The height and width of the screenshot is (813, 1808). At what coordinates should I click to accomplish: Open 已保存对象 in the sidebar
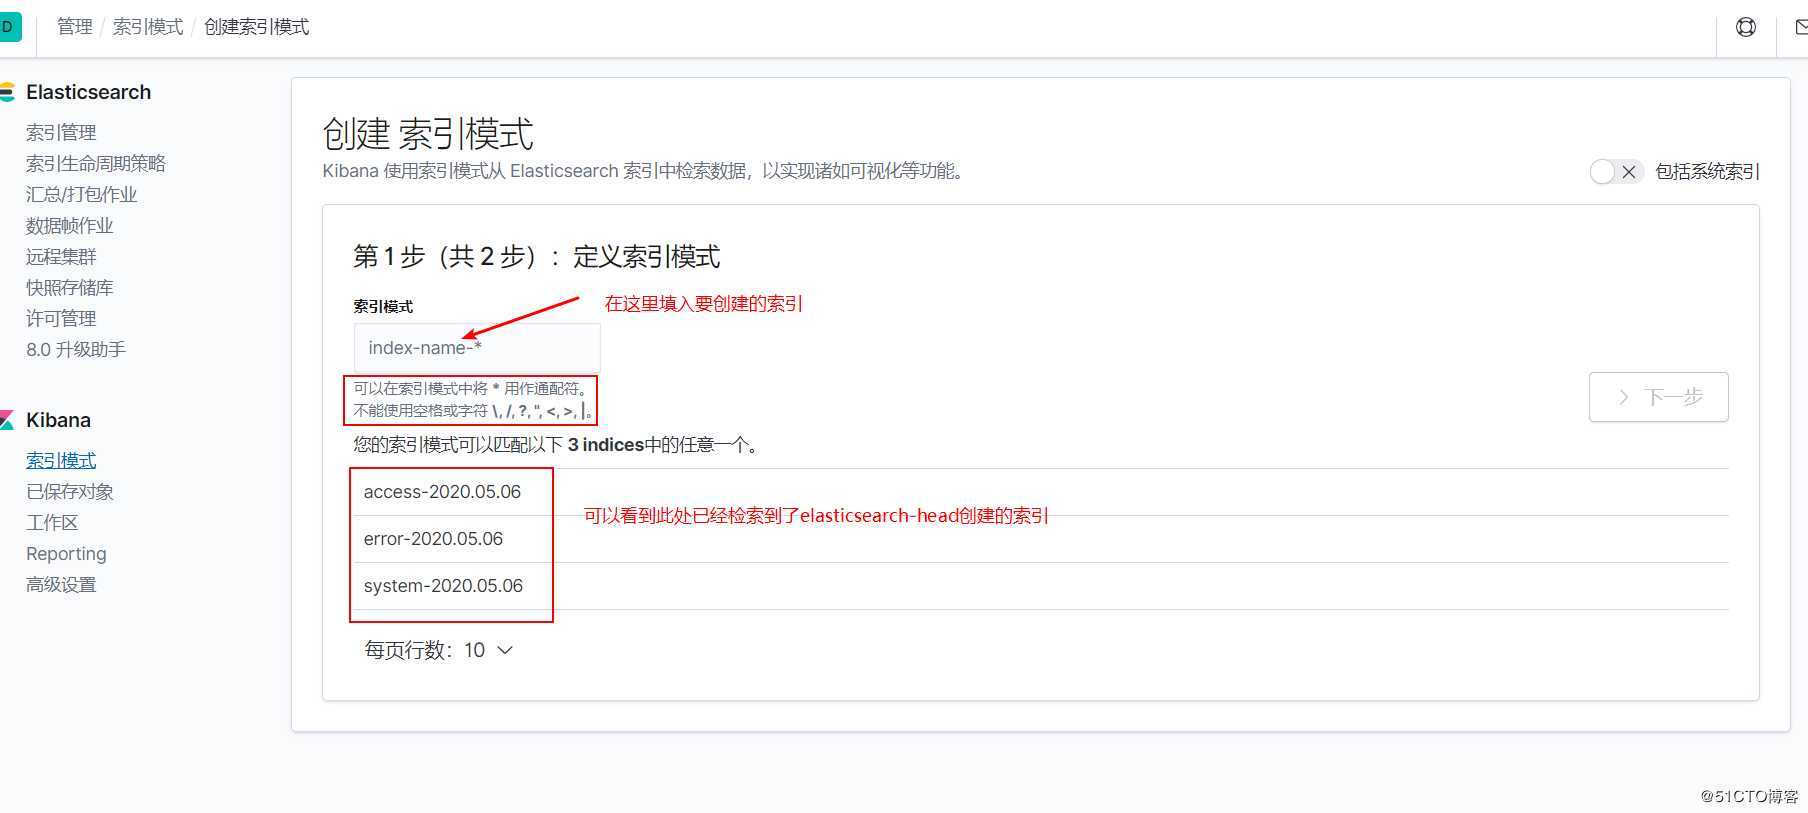[x=70, y=491]
